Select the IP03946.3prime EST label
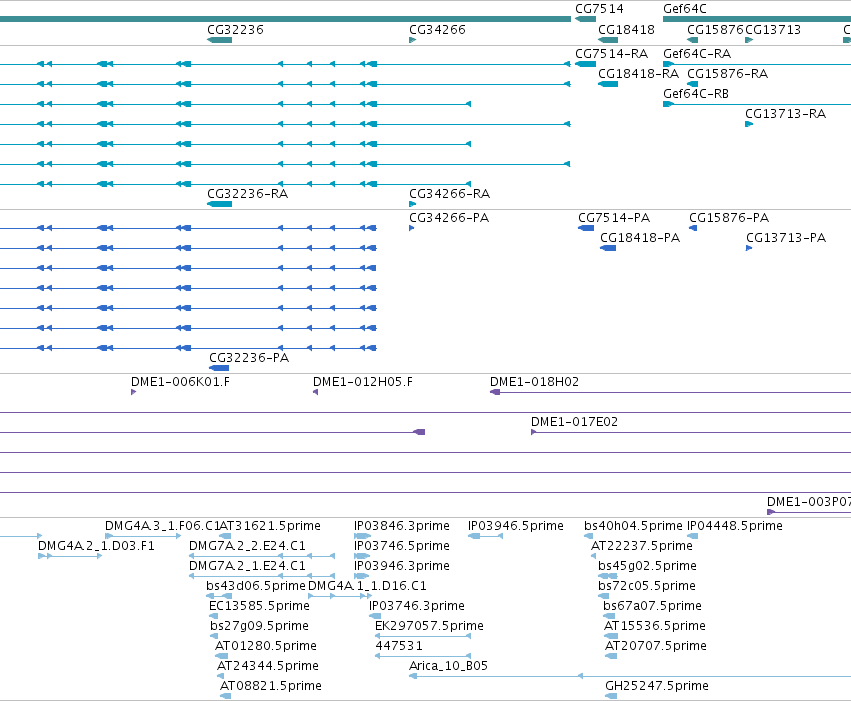The image size is (851, 701). click(x=402, y=566)
